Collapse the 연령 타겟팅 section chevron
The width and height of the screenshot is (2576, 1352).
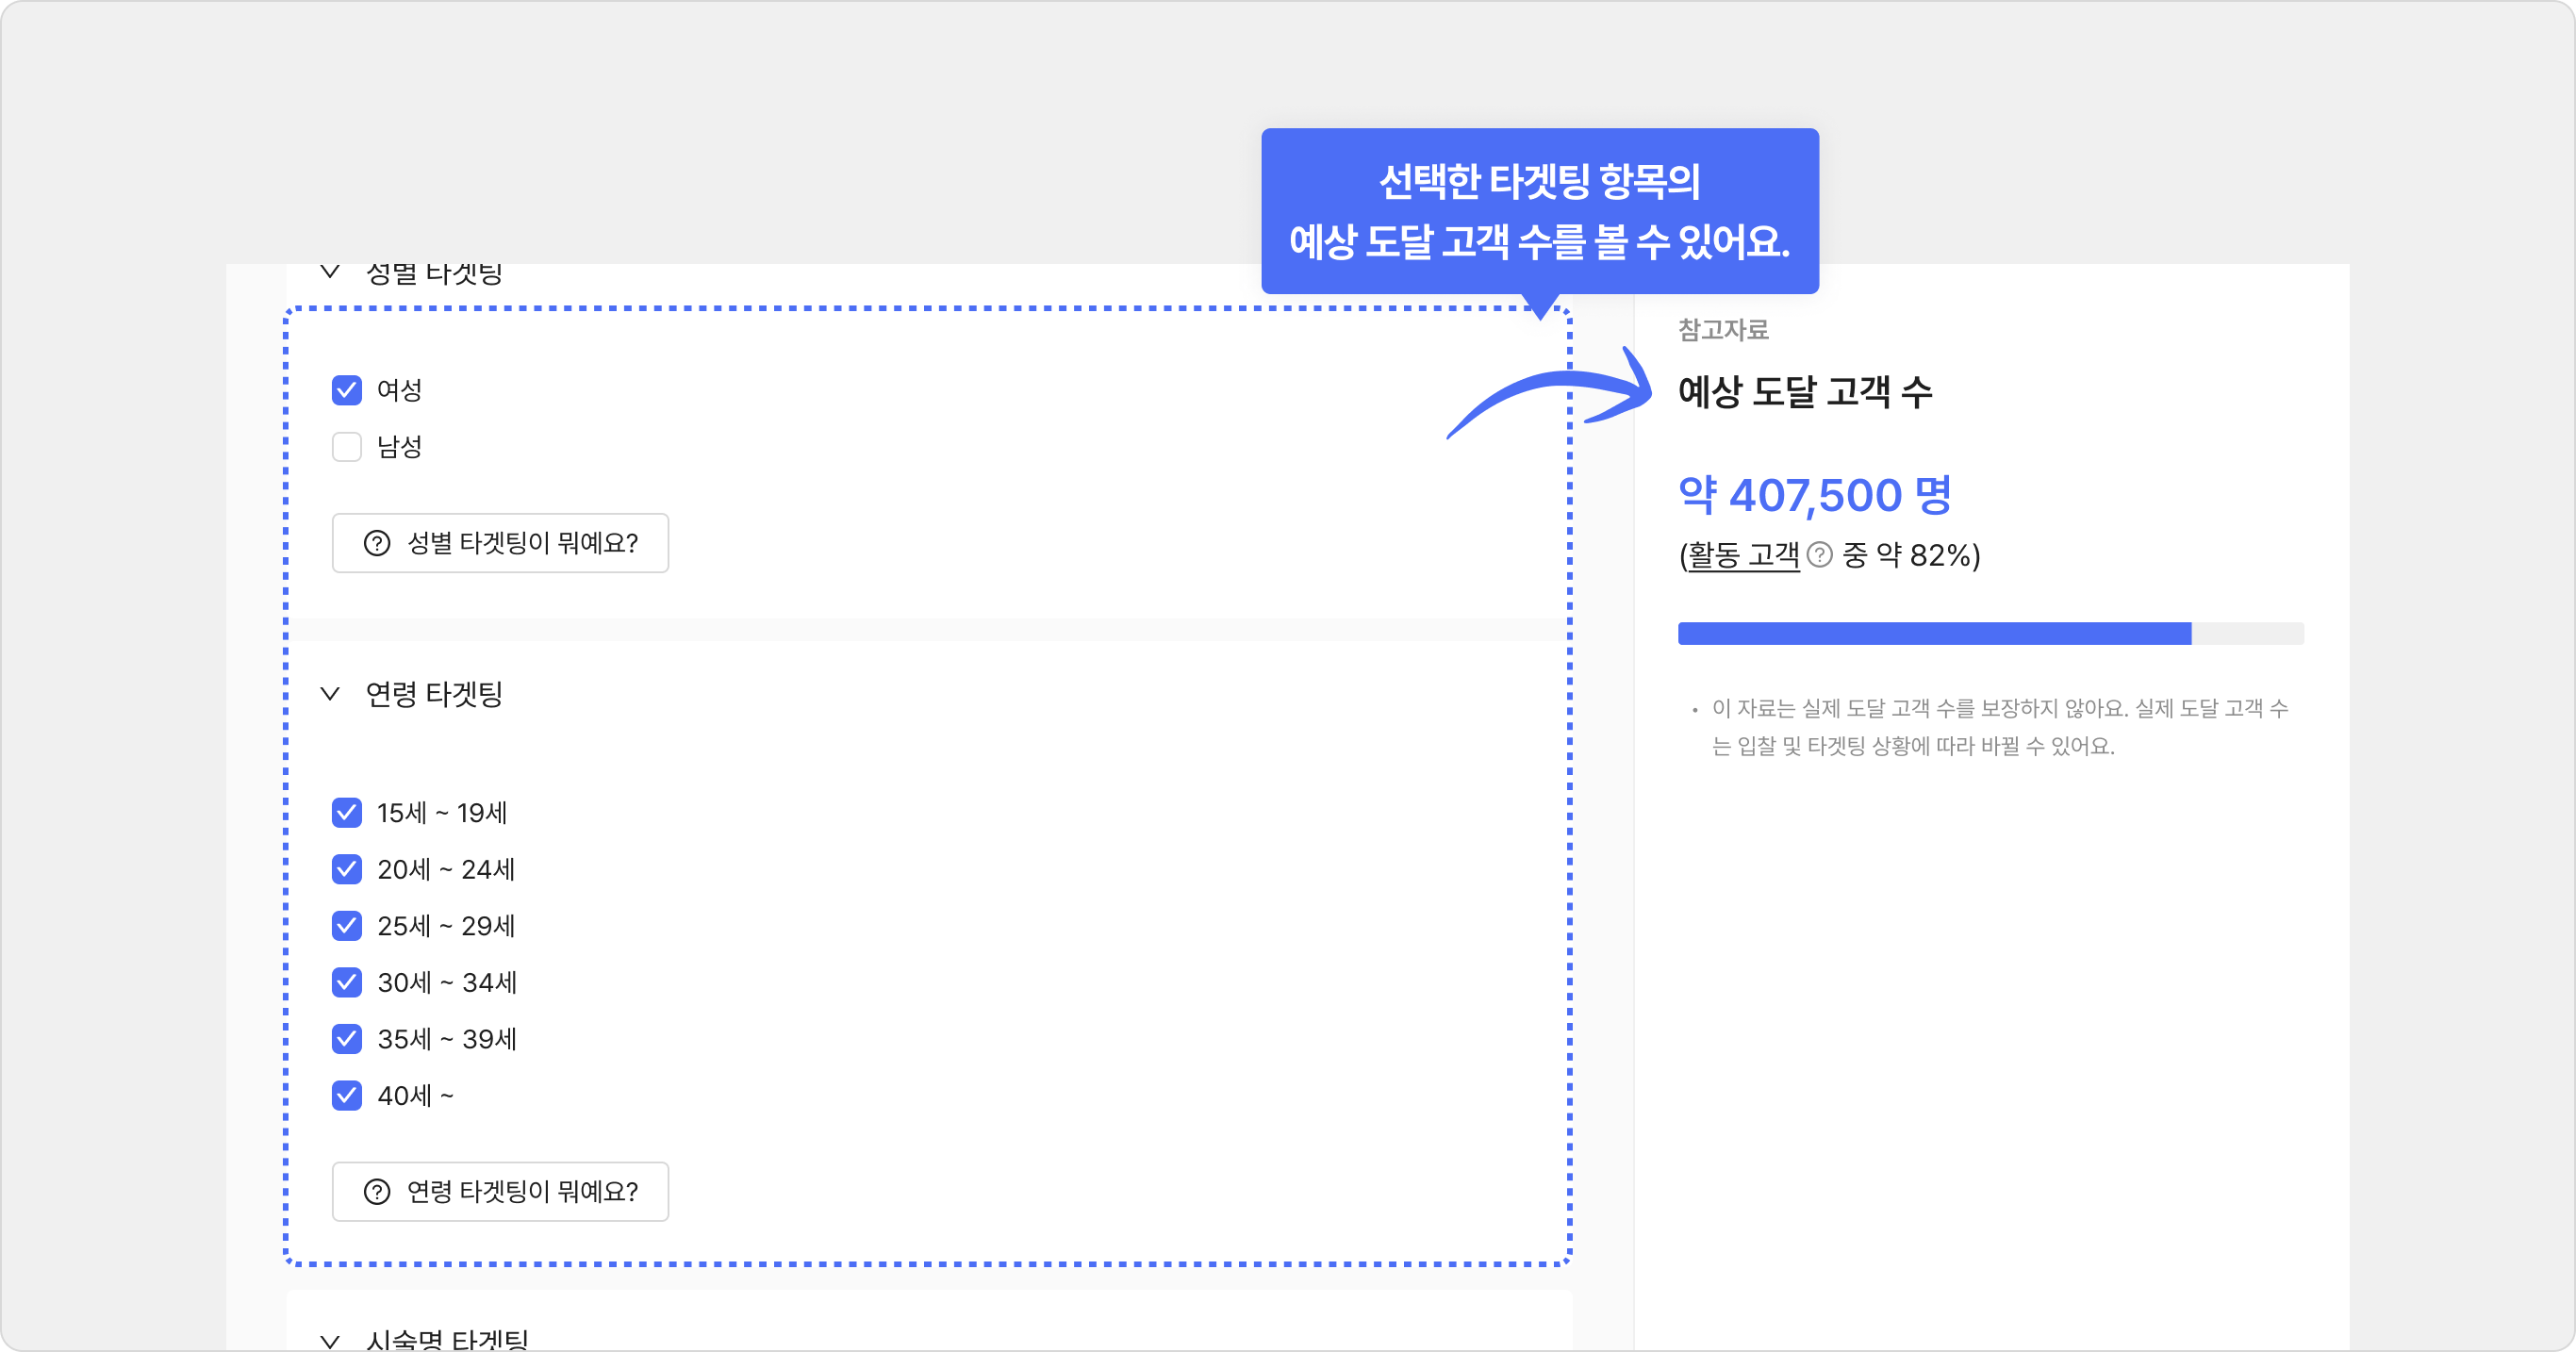(330, 693)
